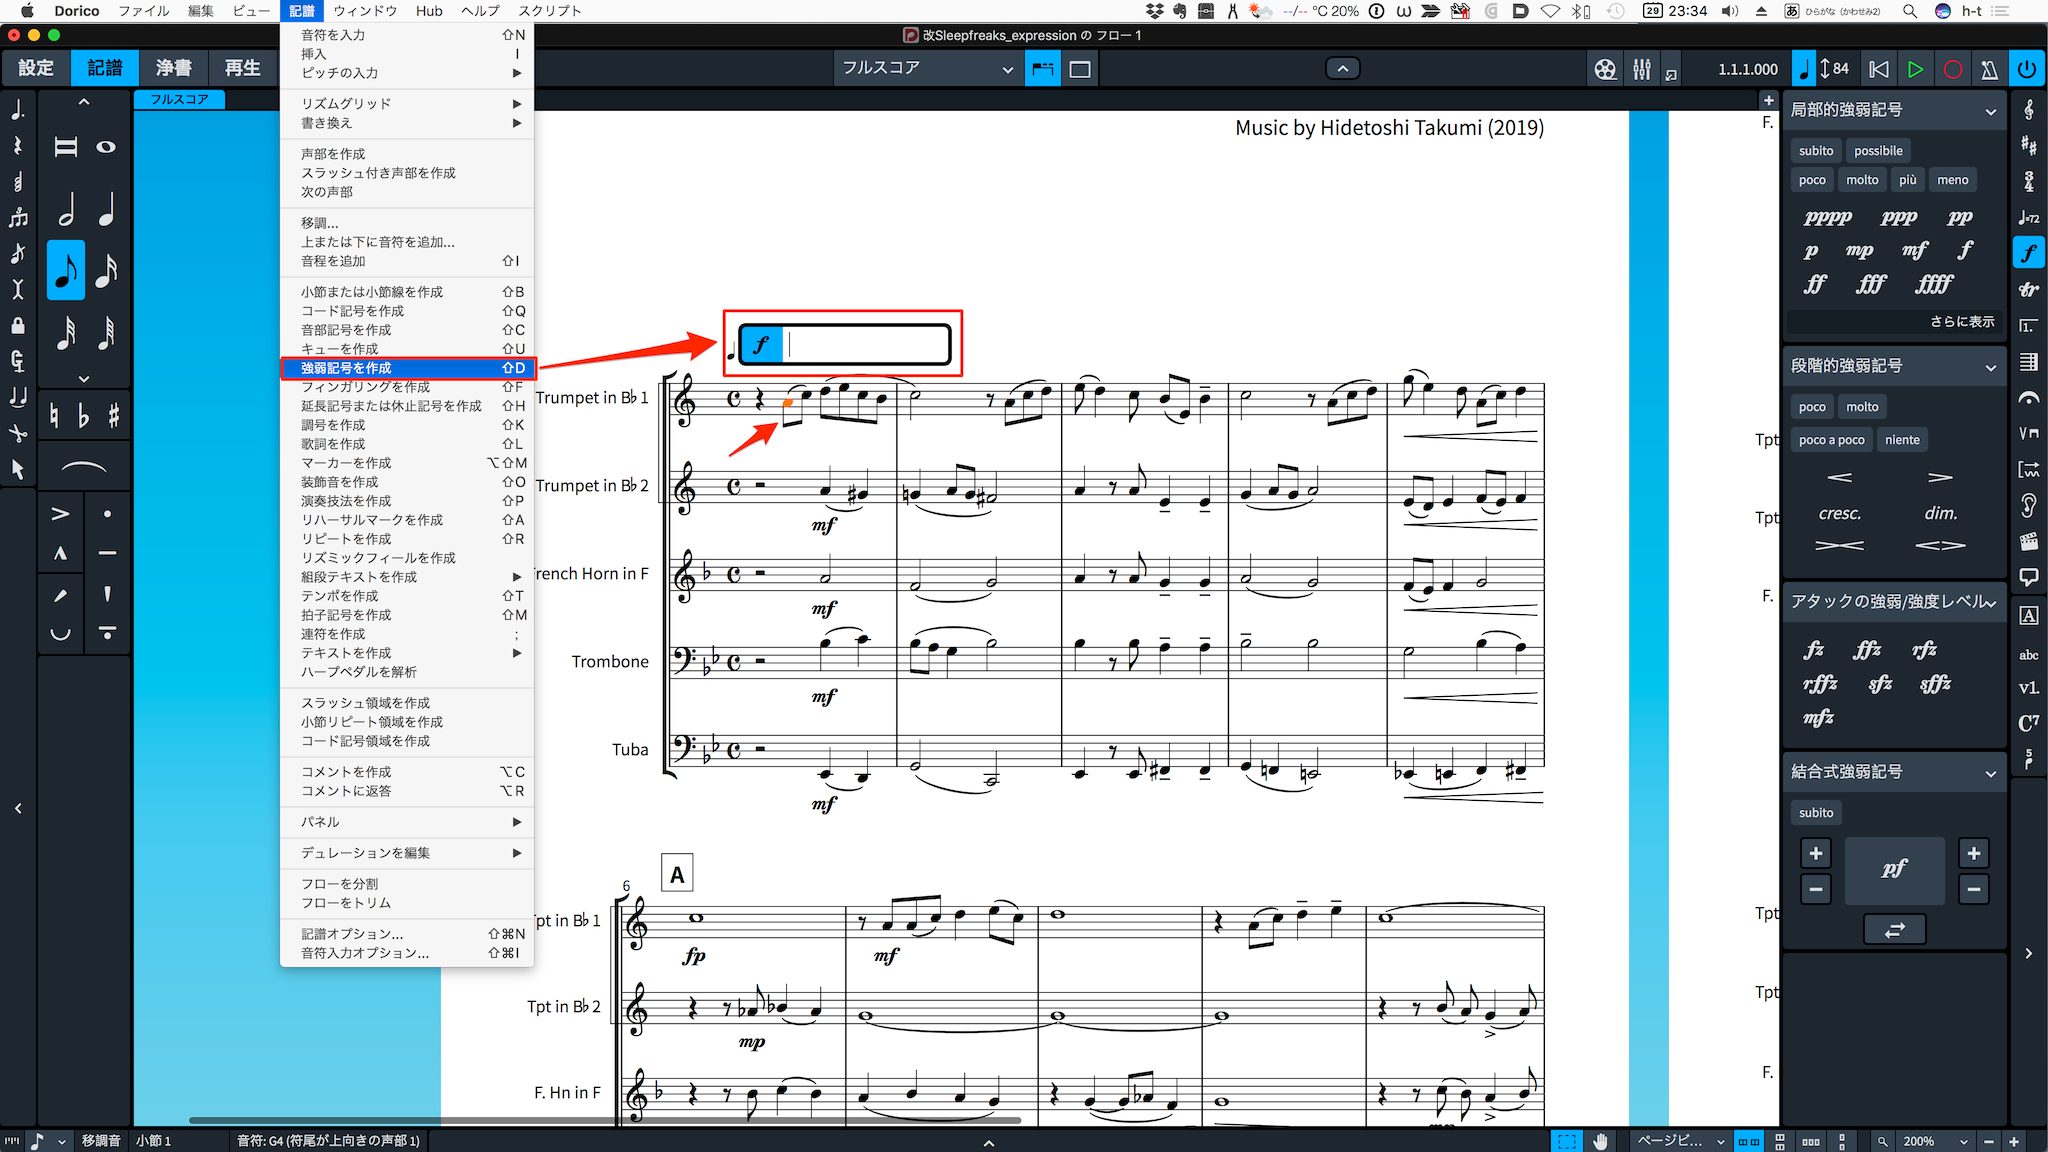
Task: Choose 歌詞を作成 from the menu
Action: 408,444
